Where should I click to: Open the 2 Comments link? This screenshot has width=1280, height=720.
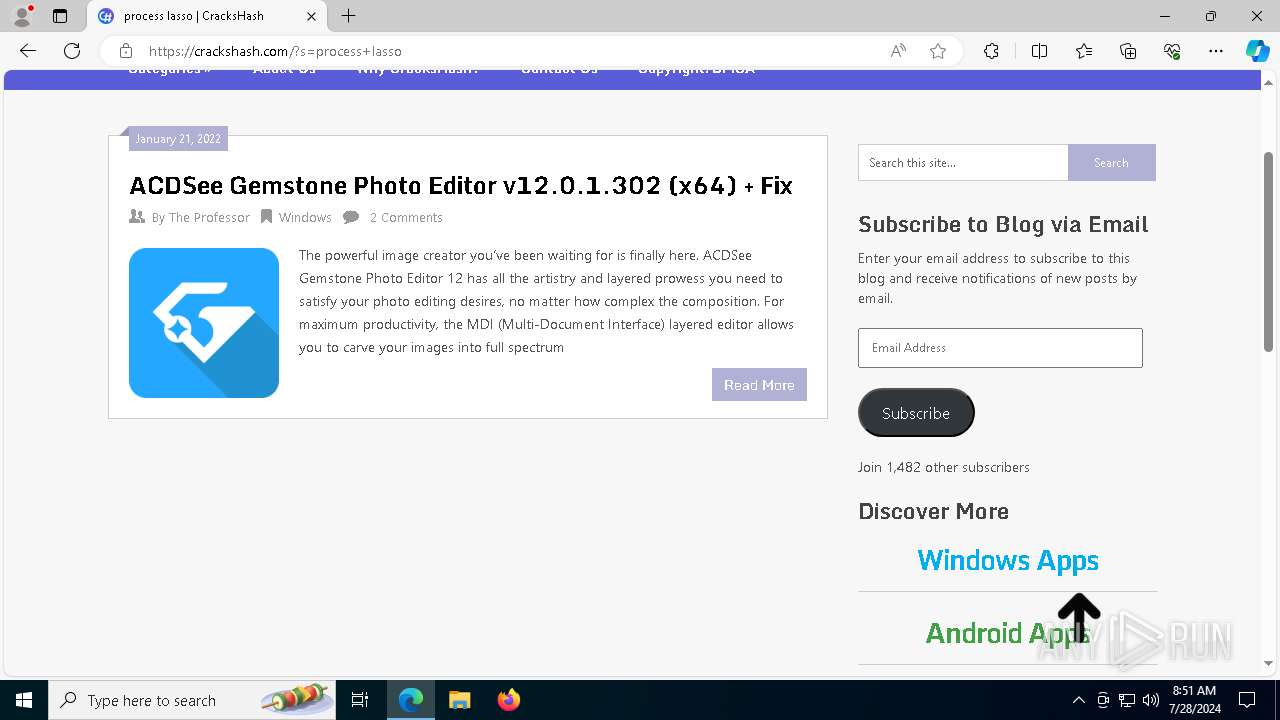406,217
